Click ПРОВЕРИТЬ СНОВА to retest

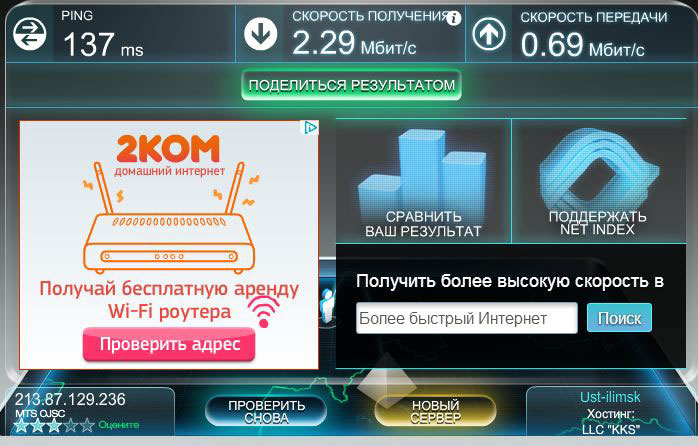[x=266, y=411]
